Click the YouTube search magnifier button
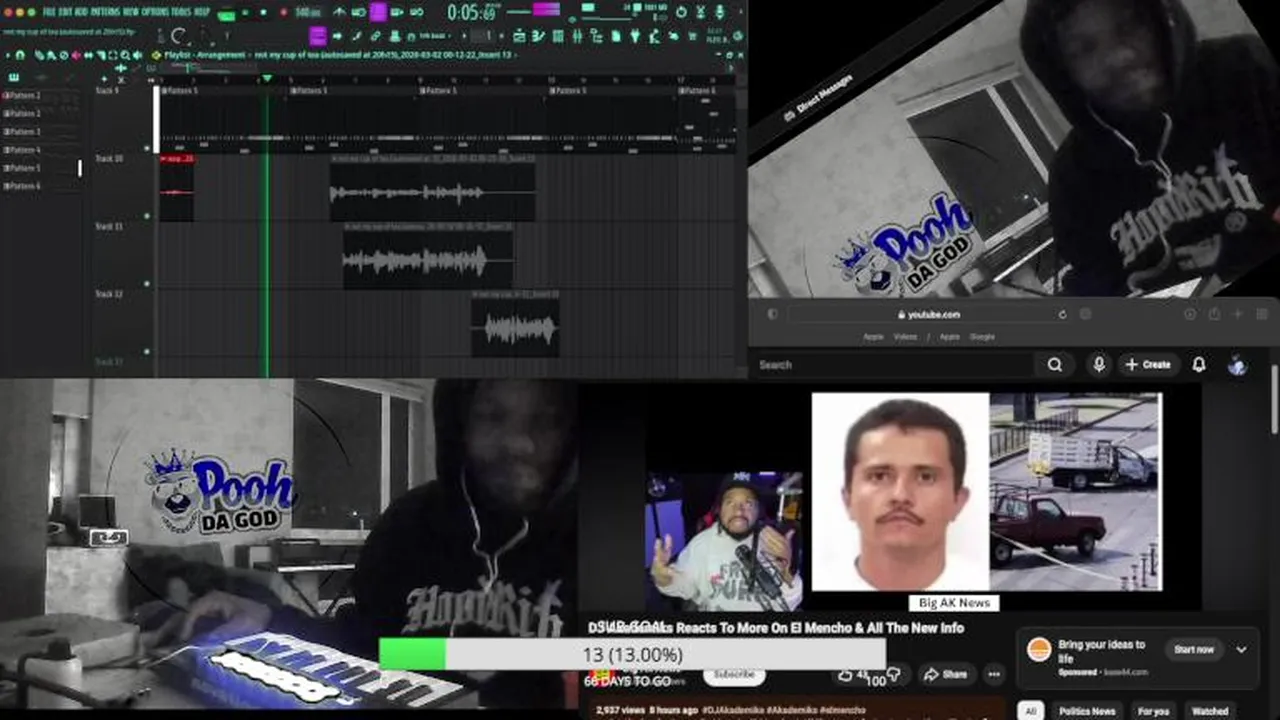The height and width of the screenshot is (720, 1280). coord(1055,365)
